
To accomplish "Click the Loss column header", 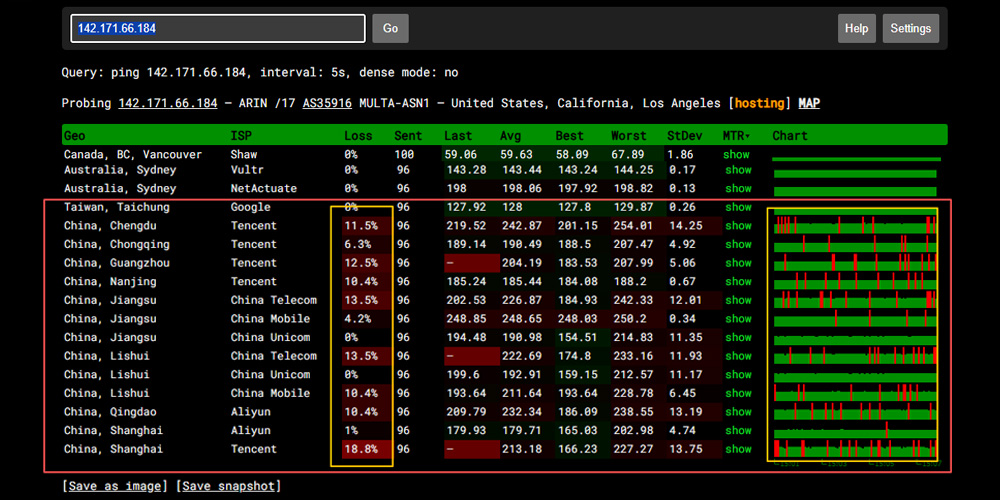I will (x=358, y=136).
